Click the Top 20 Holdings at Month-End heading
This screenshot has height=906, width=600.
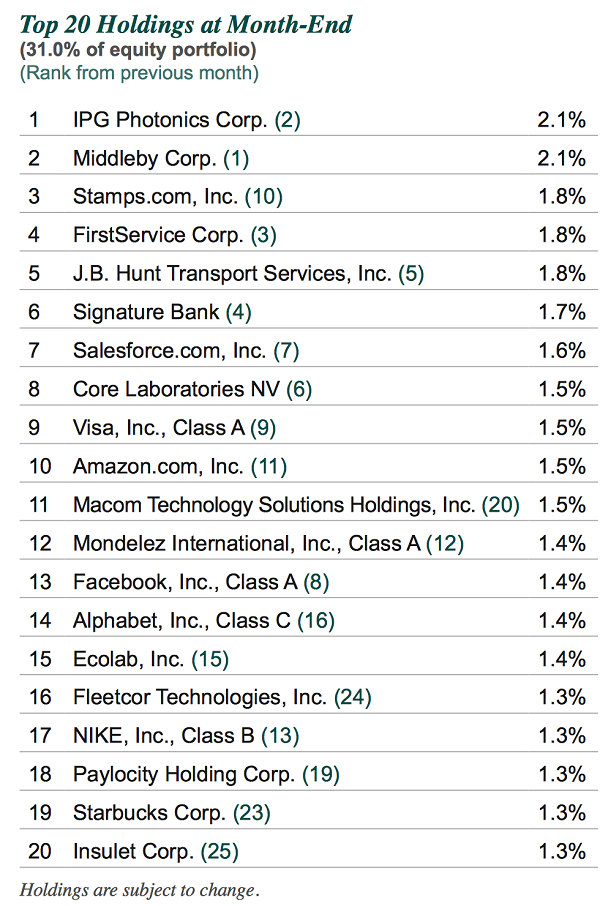click(186, 25)
